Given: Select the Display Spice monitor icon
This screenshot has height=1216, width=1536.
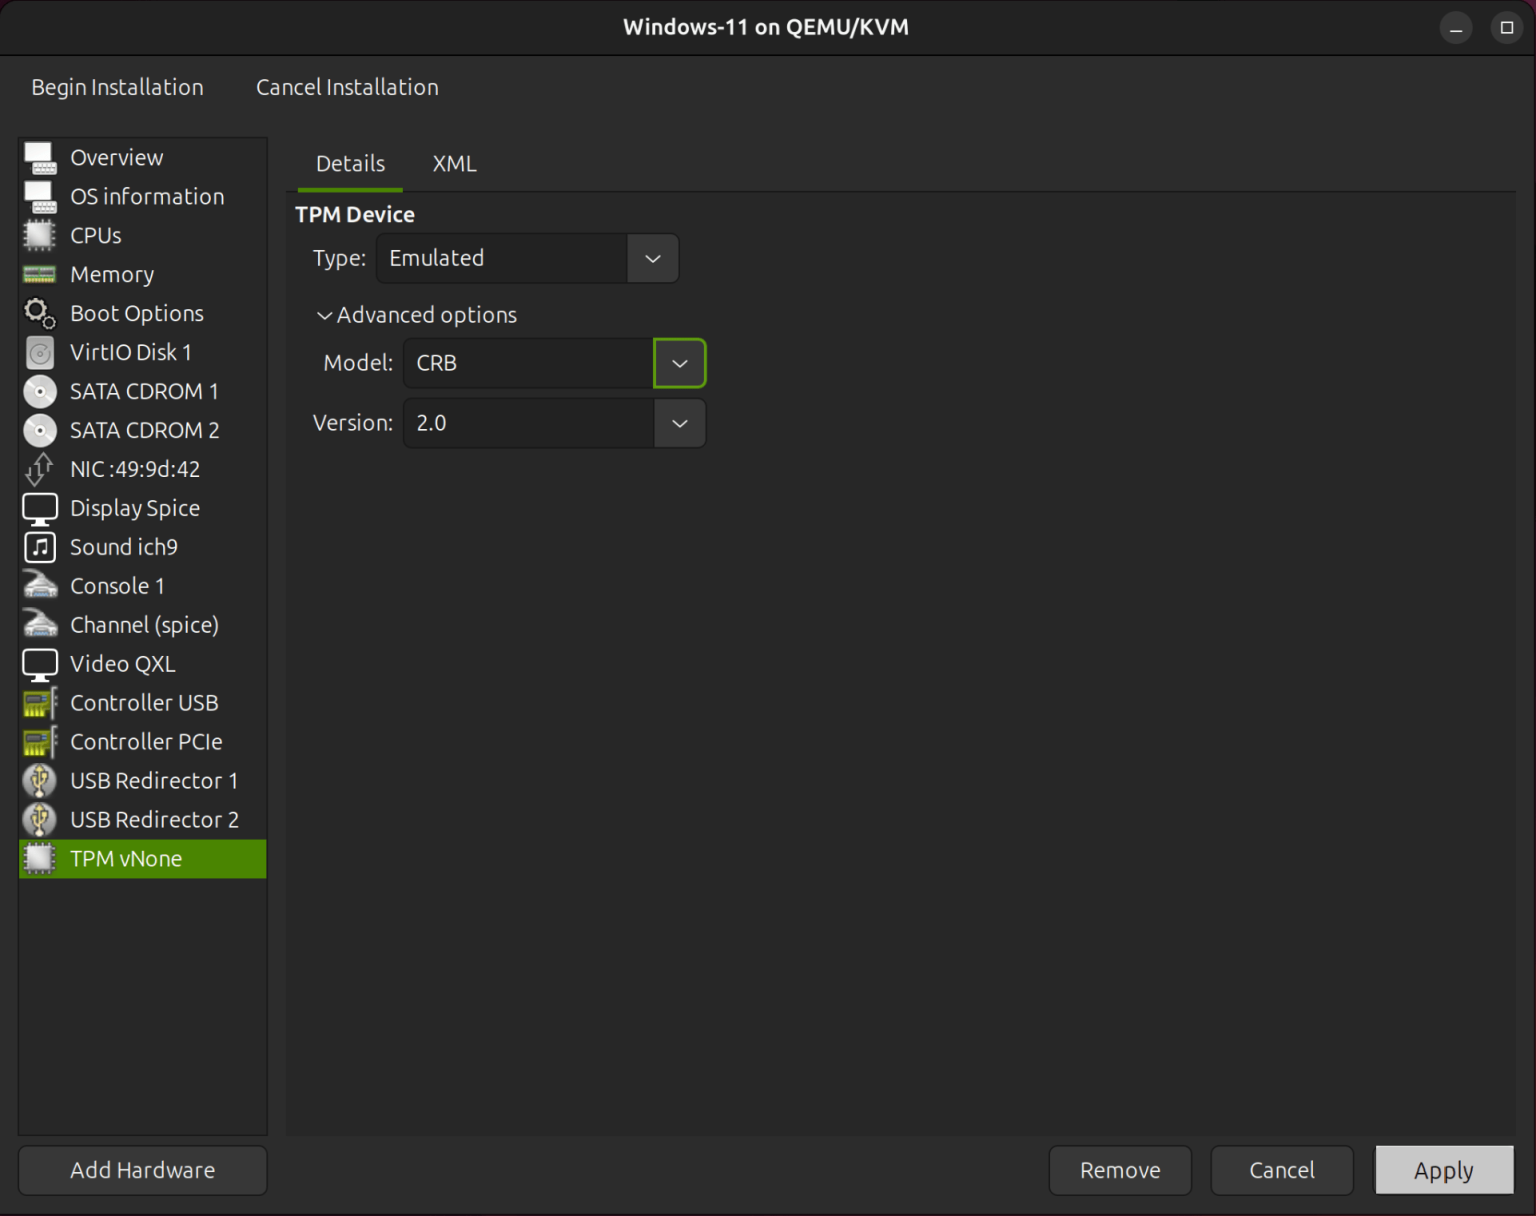Looking at the screenshot, I should click(40, 508).
